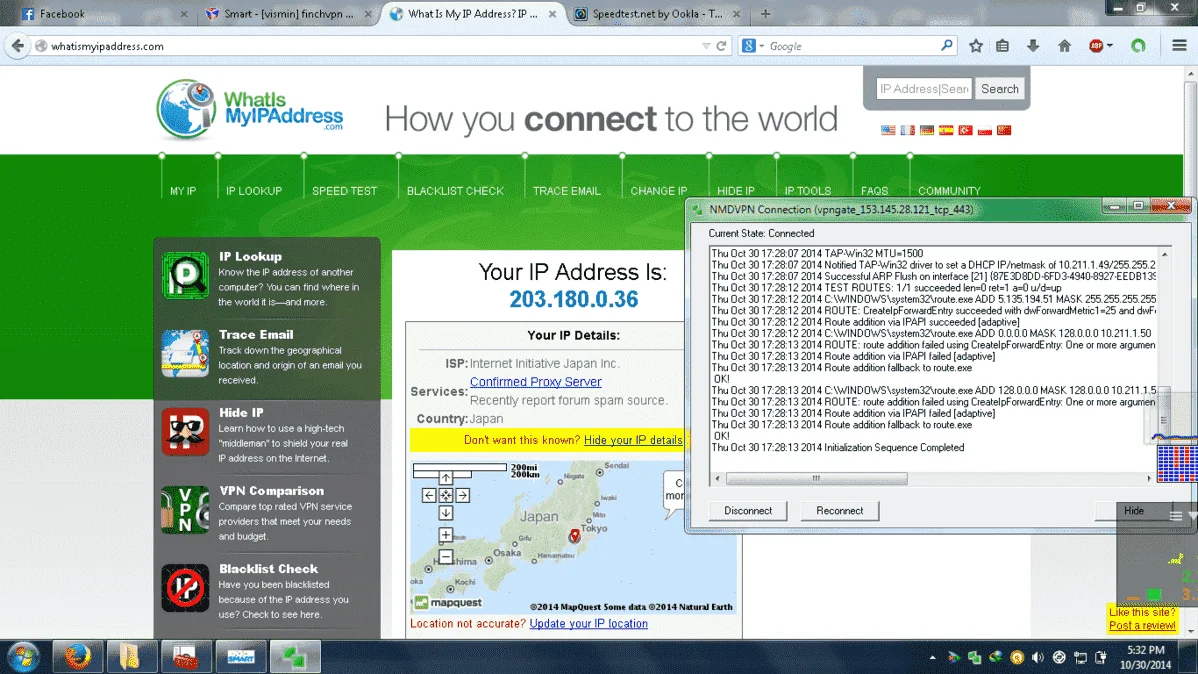Click the IP Address search input field
Image resolution: width=1198 pixels, height=674 pixels.
click(924, 89)
